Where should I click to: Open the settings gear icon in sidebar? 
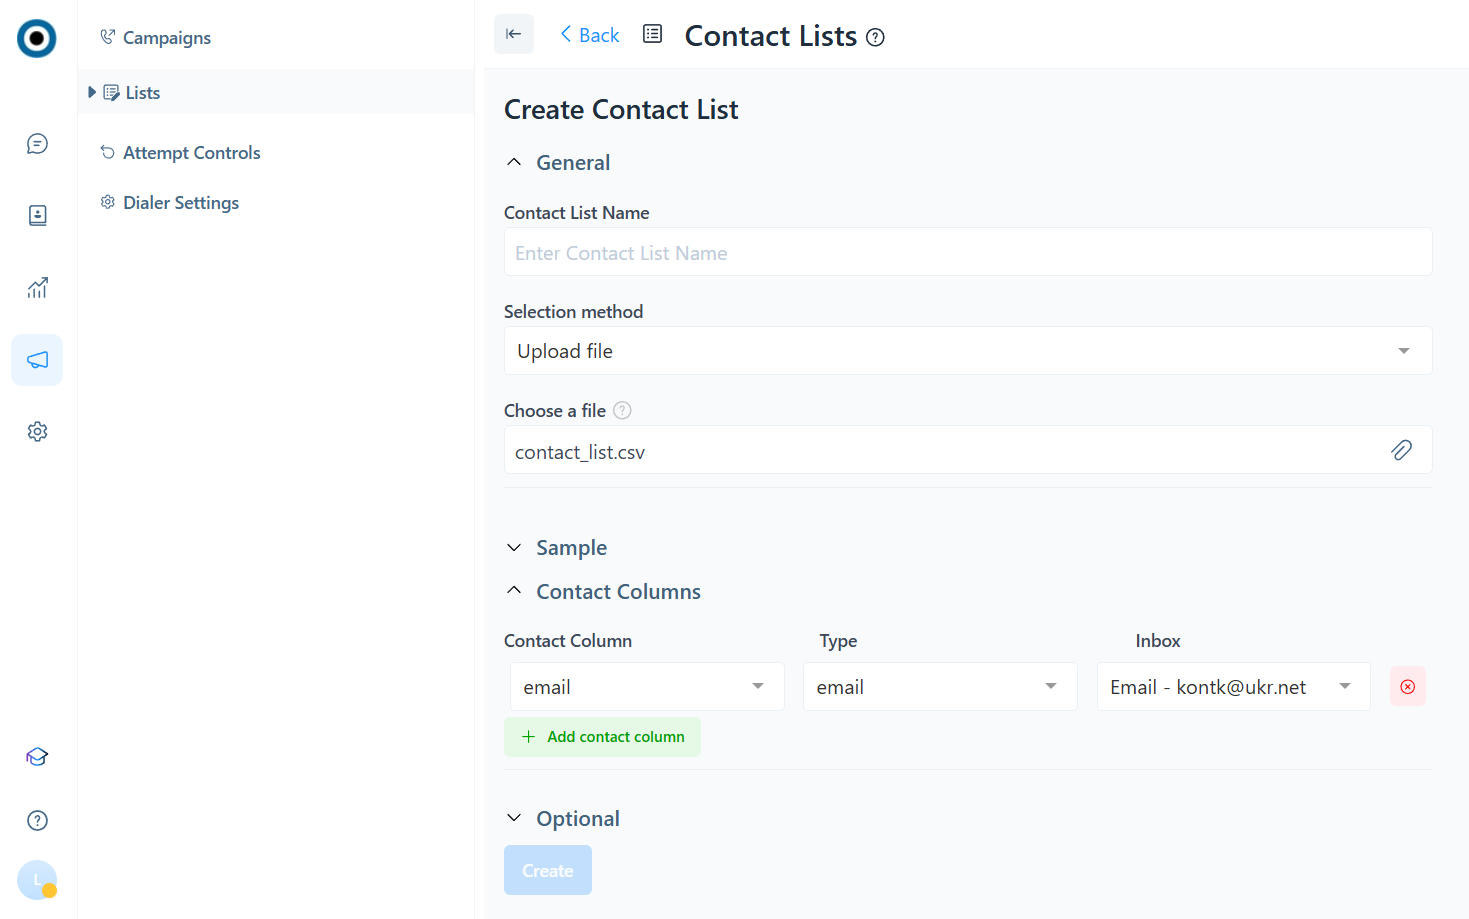click(37, 432)
